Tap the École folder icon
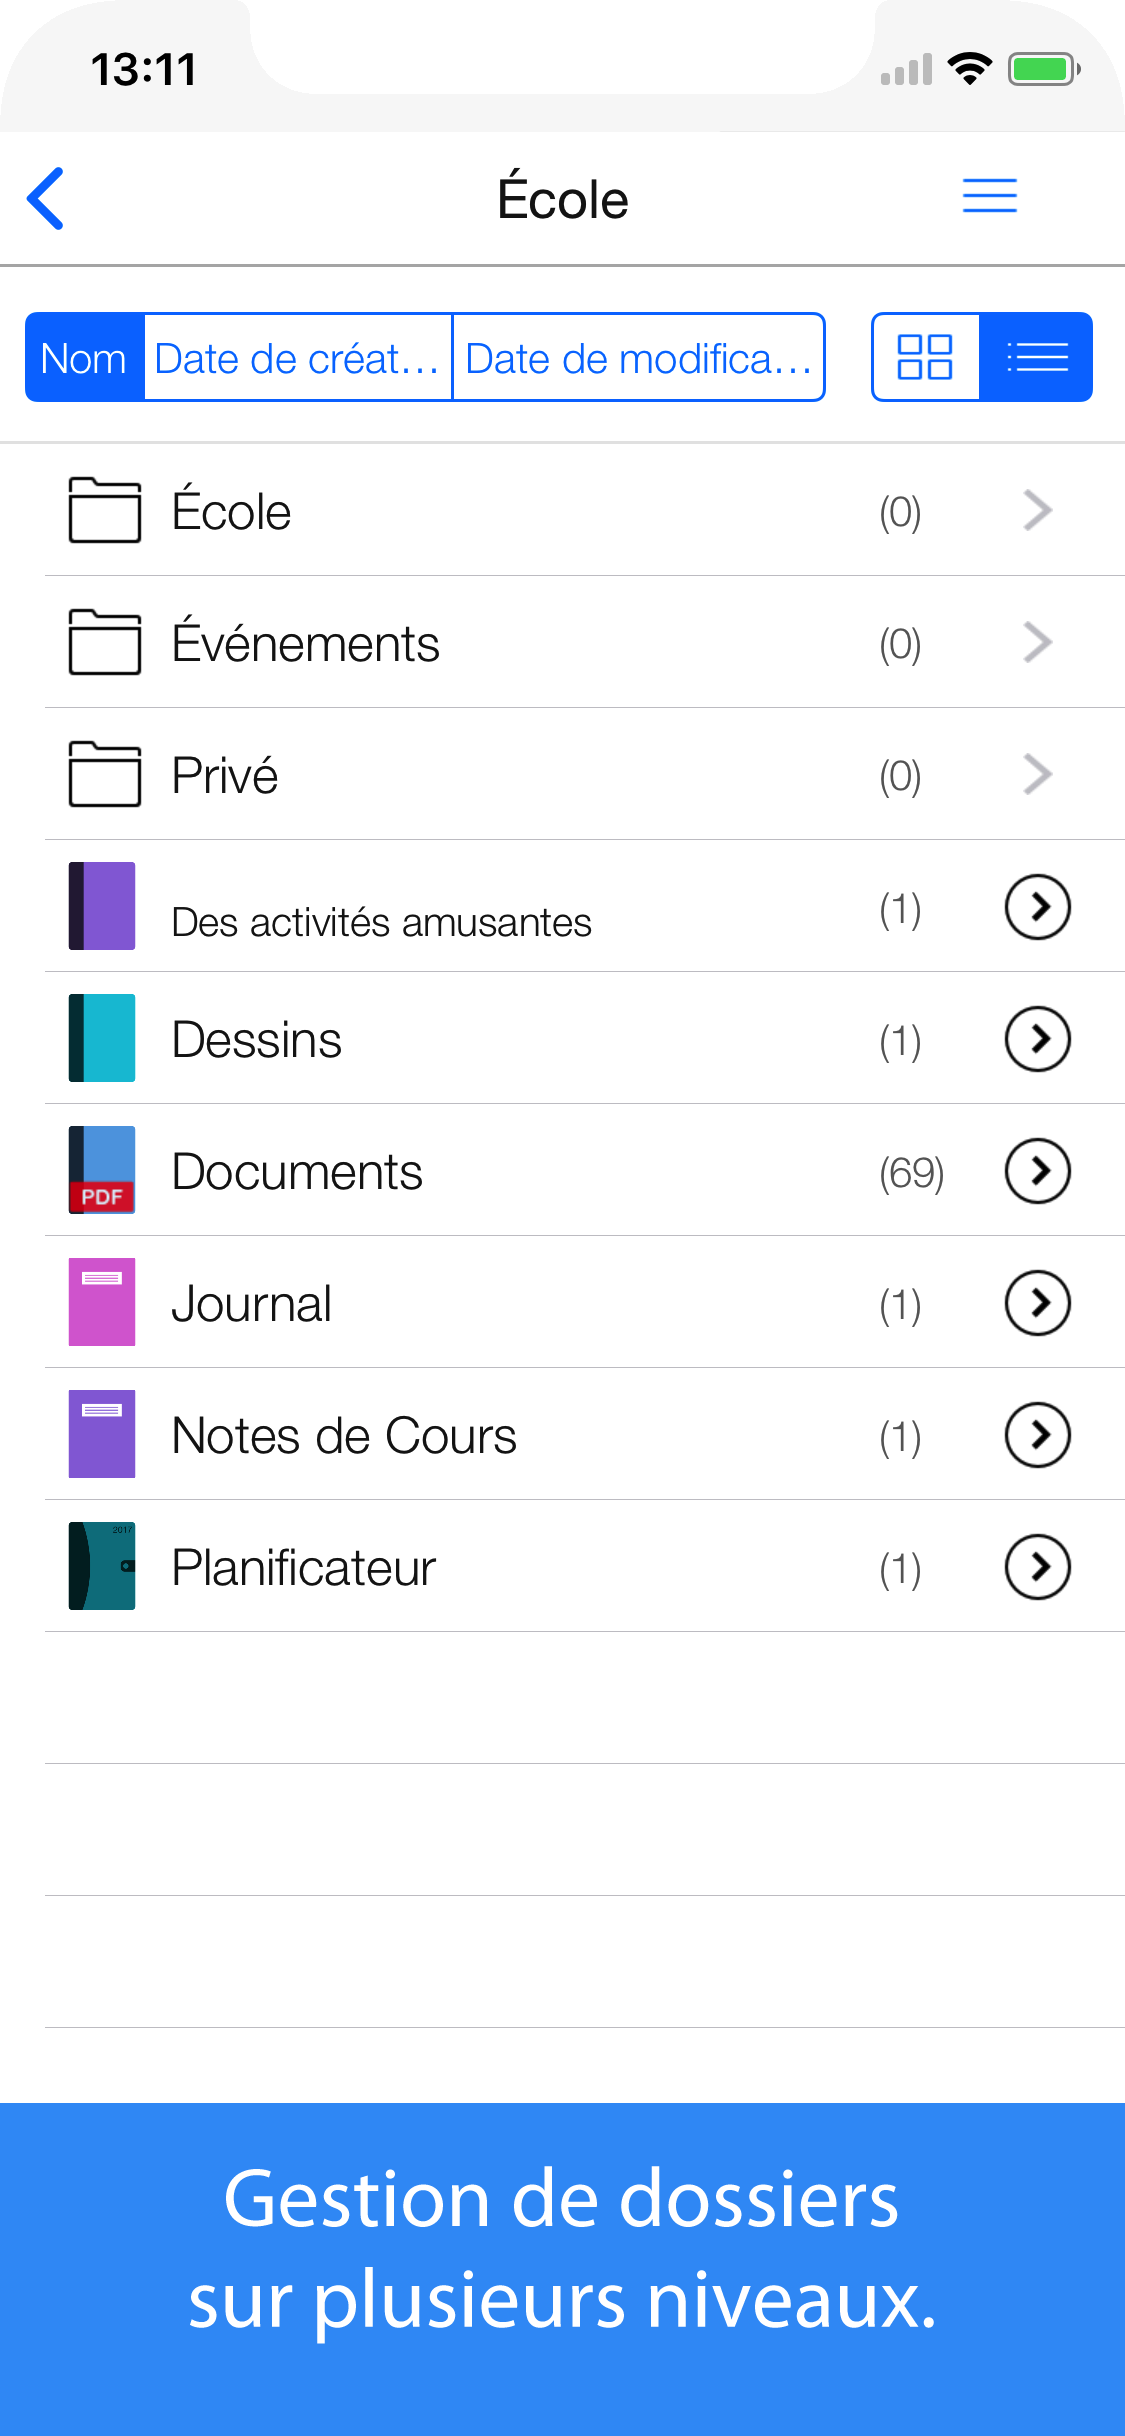 [104, 510]
